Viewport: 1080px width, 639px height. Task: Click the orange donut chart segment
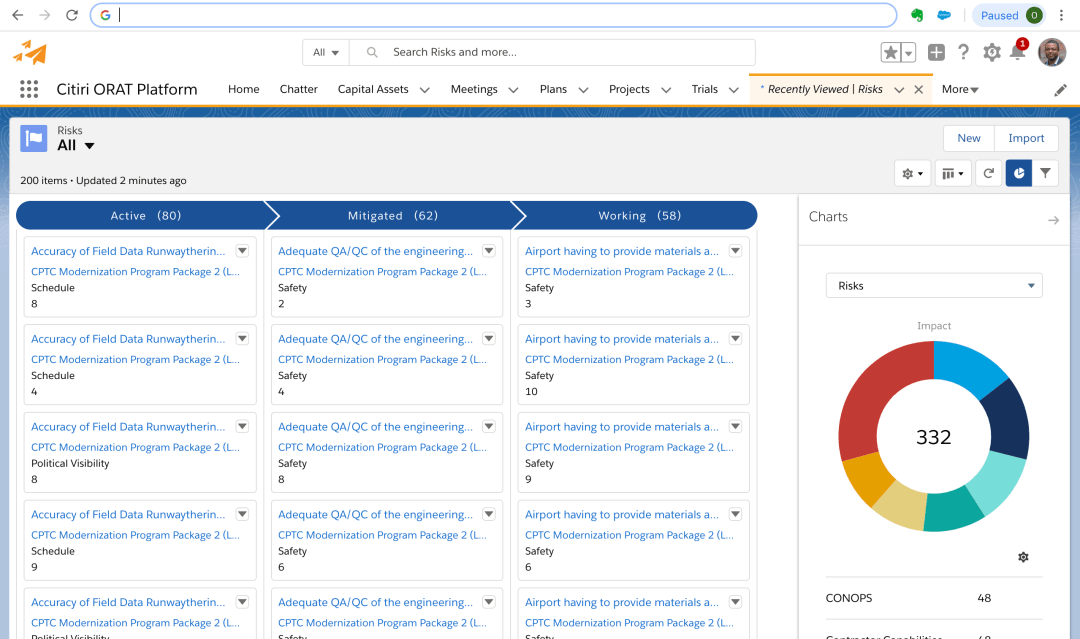pos(868,477)
